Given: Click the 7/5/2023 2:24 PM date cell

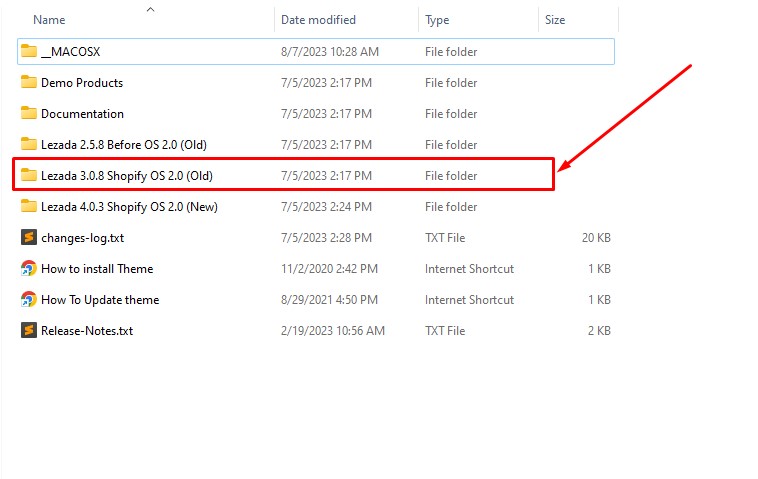Looking at the screenshot, I should [326, 207].
